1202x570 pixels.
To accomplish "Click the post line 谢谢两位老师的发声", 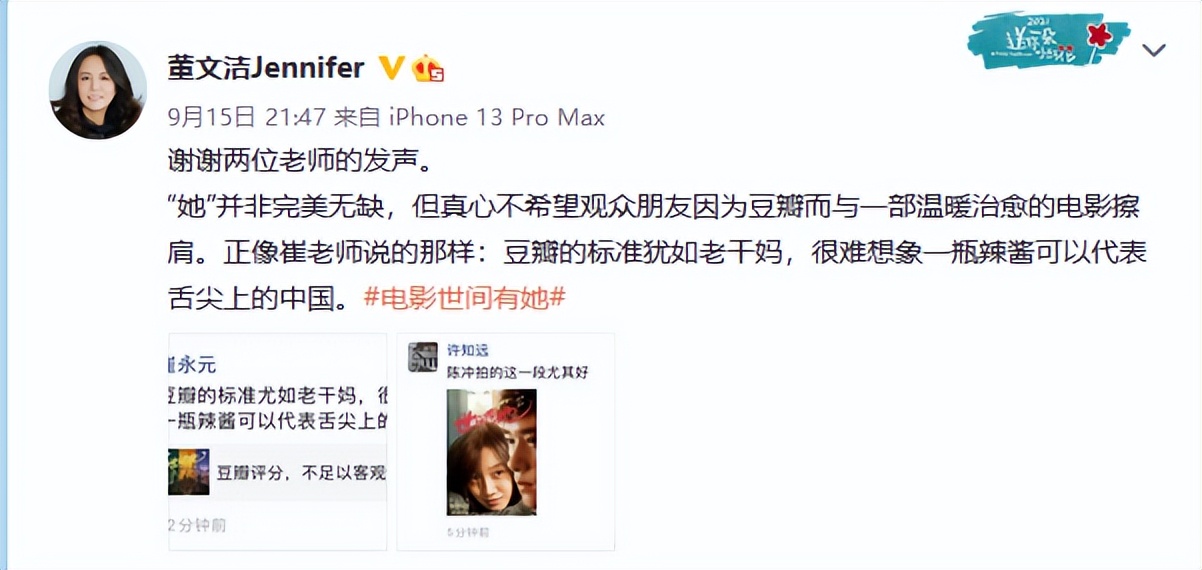I will pos(303,160).
